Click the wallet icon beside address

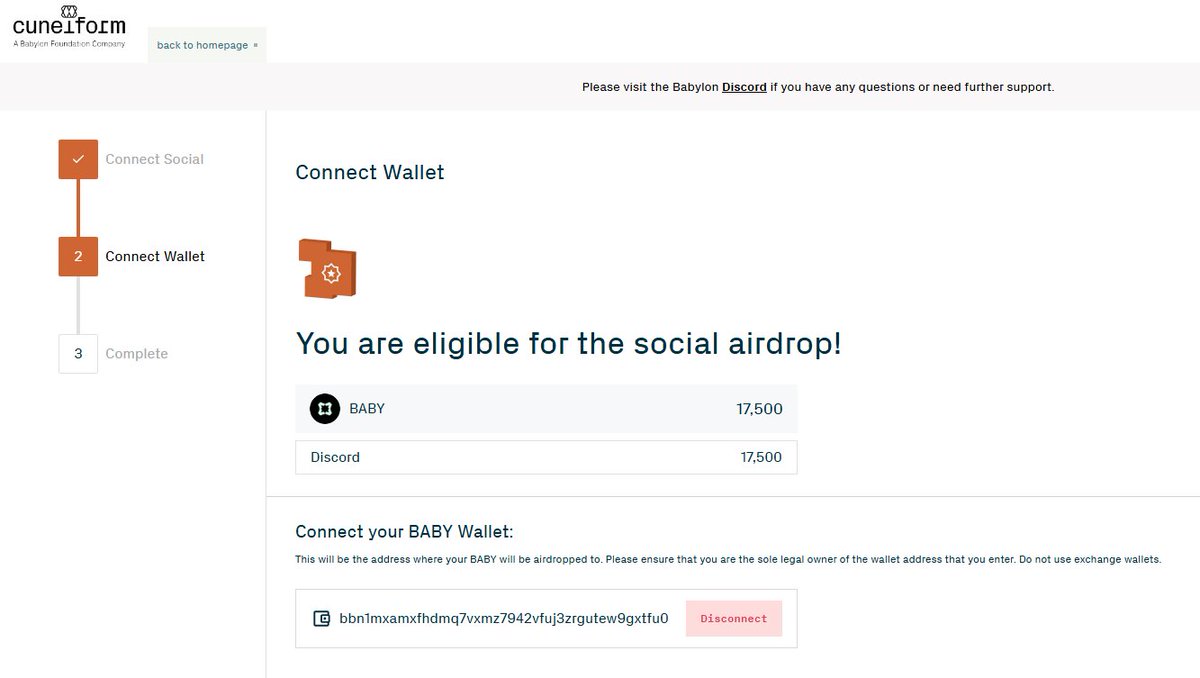point(322,619)
